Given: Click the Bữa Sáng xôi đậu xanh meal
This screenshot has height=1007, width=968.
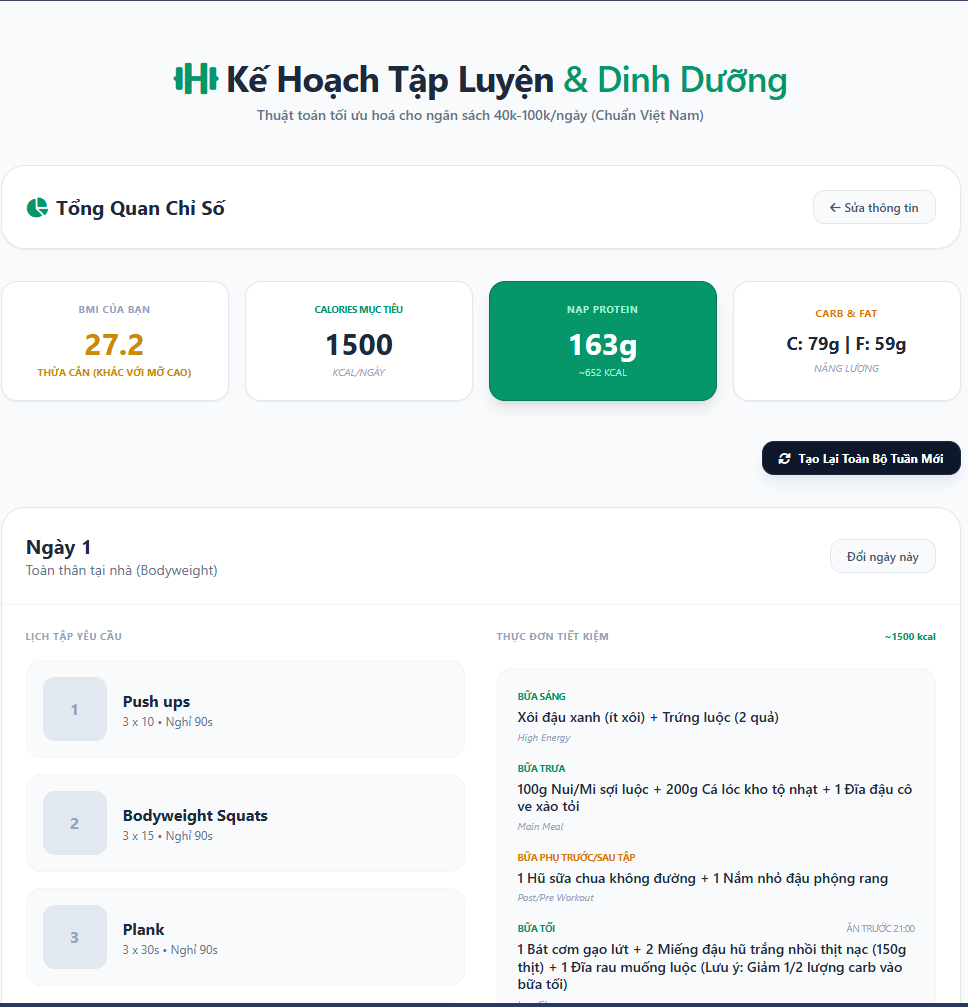Looking at the screenshot, I should pyautogui.click(x=648, y=717).
